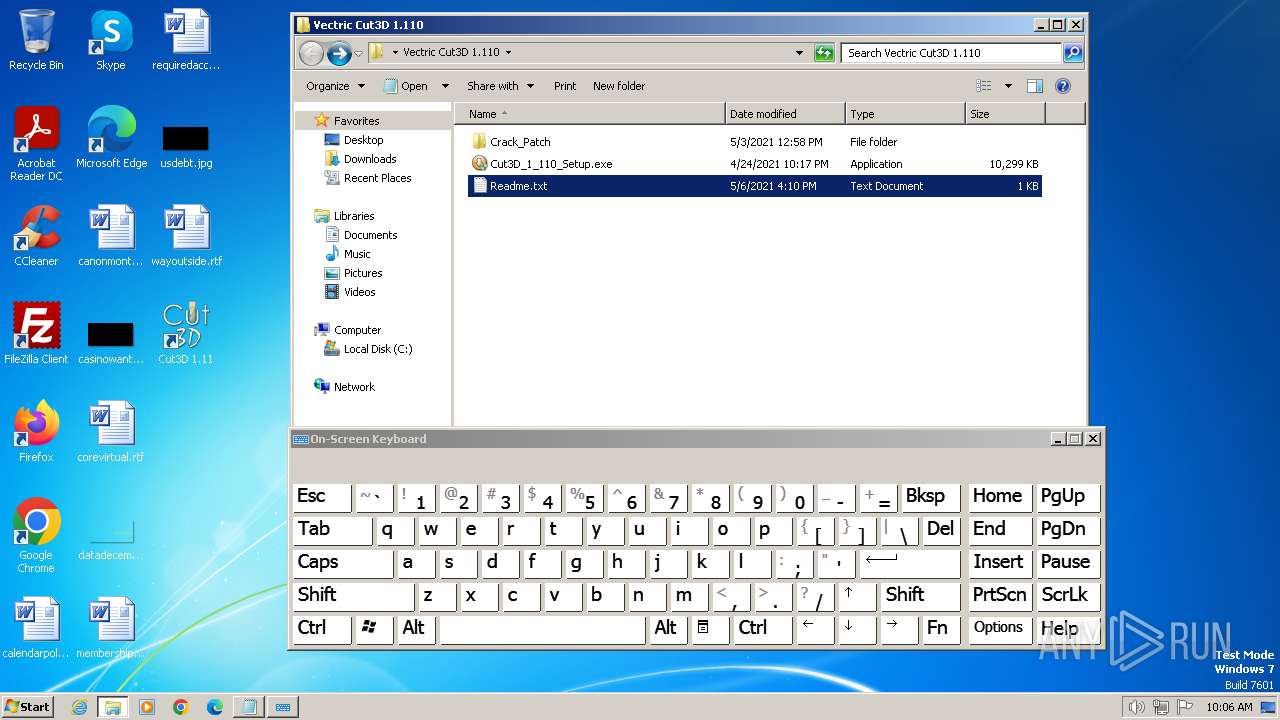
Task: Toggle Fn key on On-Screen Keyboard
Action: (x=940, y=629)
